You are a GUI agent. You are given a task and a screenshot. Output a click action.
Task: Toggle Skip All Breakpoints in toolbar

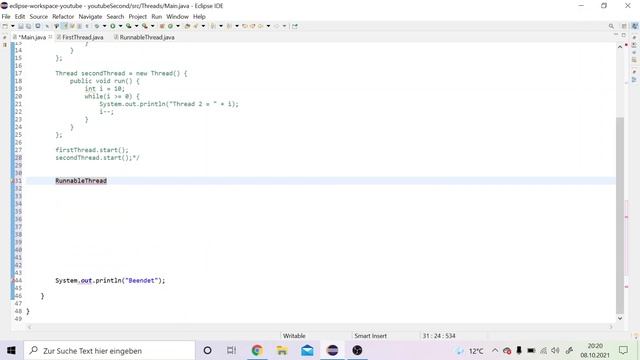click(x=47, y=26)
